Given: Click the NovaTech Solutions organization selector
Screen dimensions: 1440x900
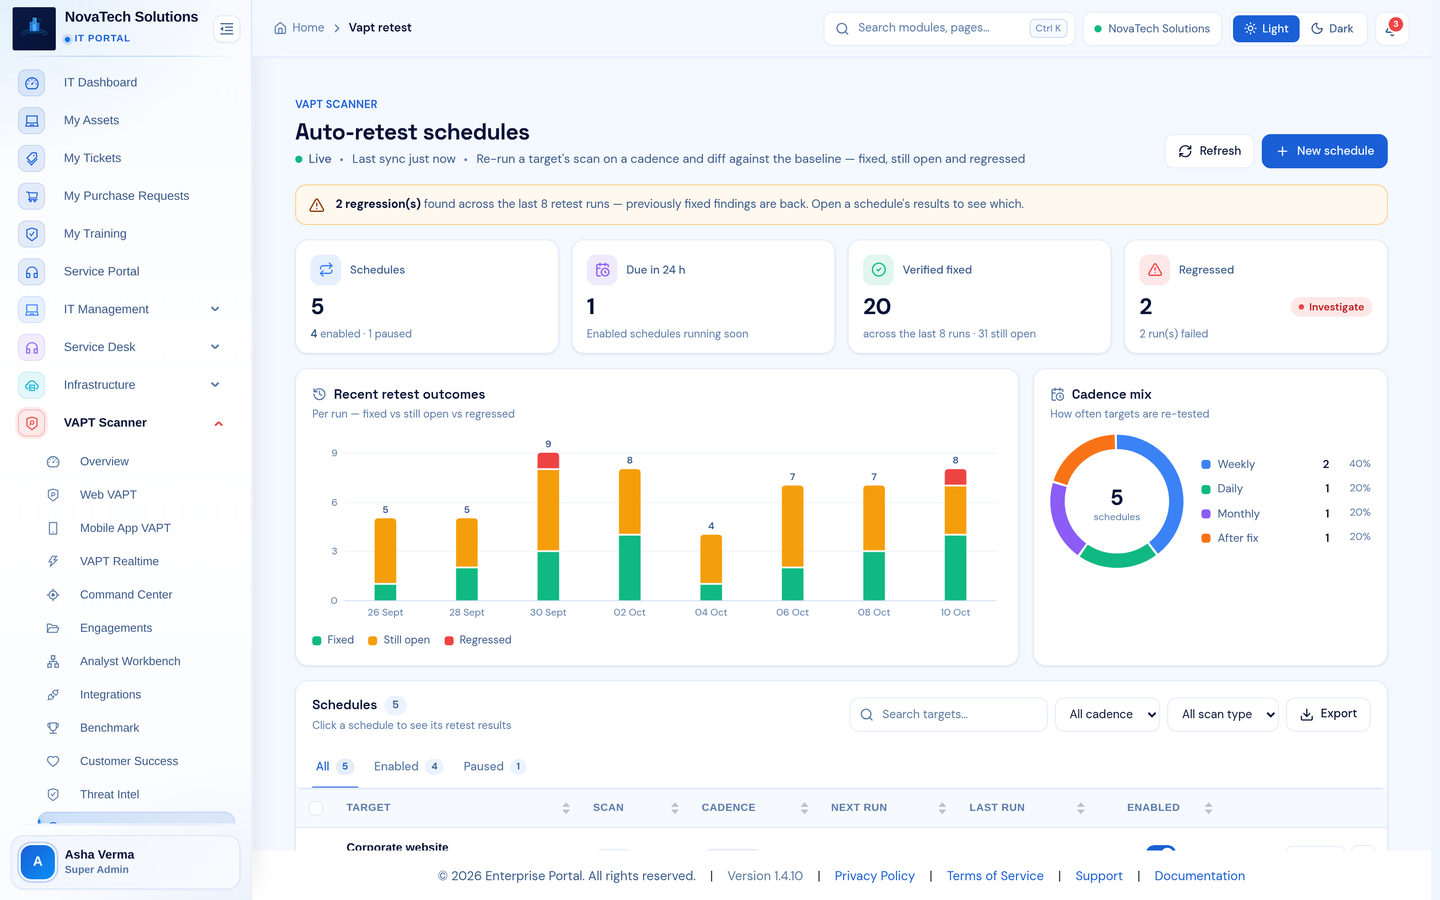Looking at the screenshot, I should pos(1152,29).
